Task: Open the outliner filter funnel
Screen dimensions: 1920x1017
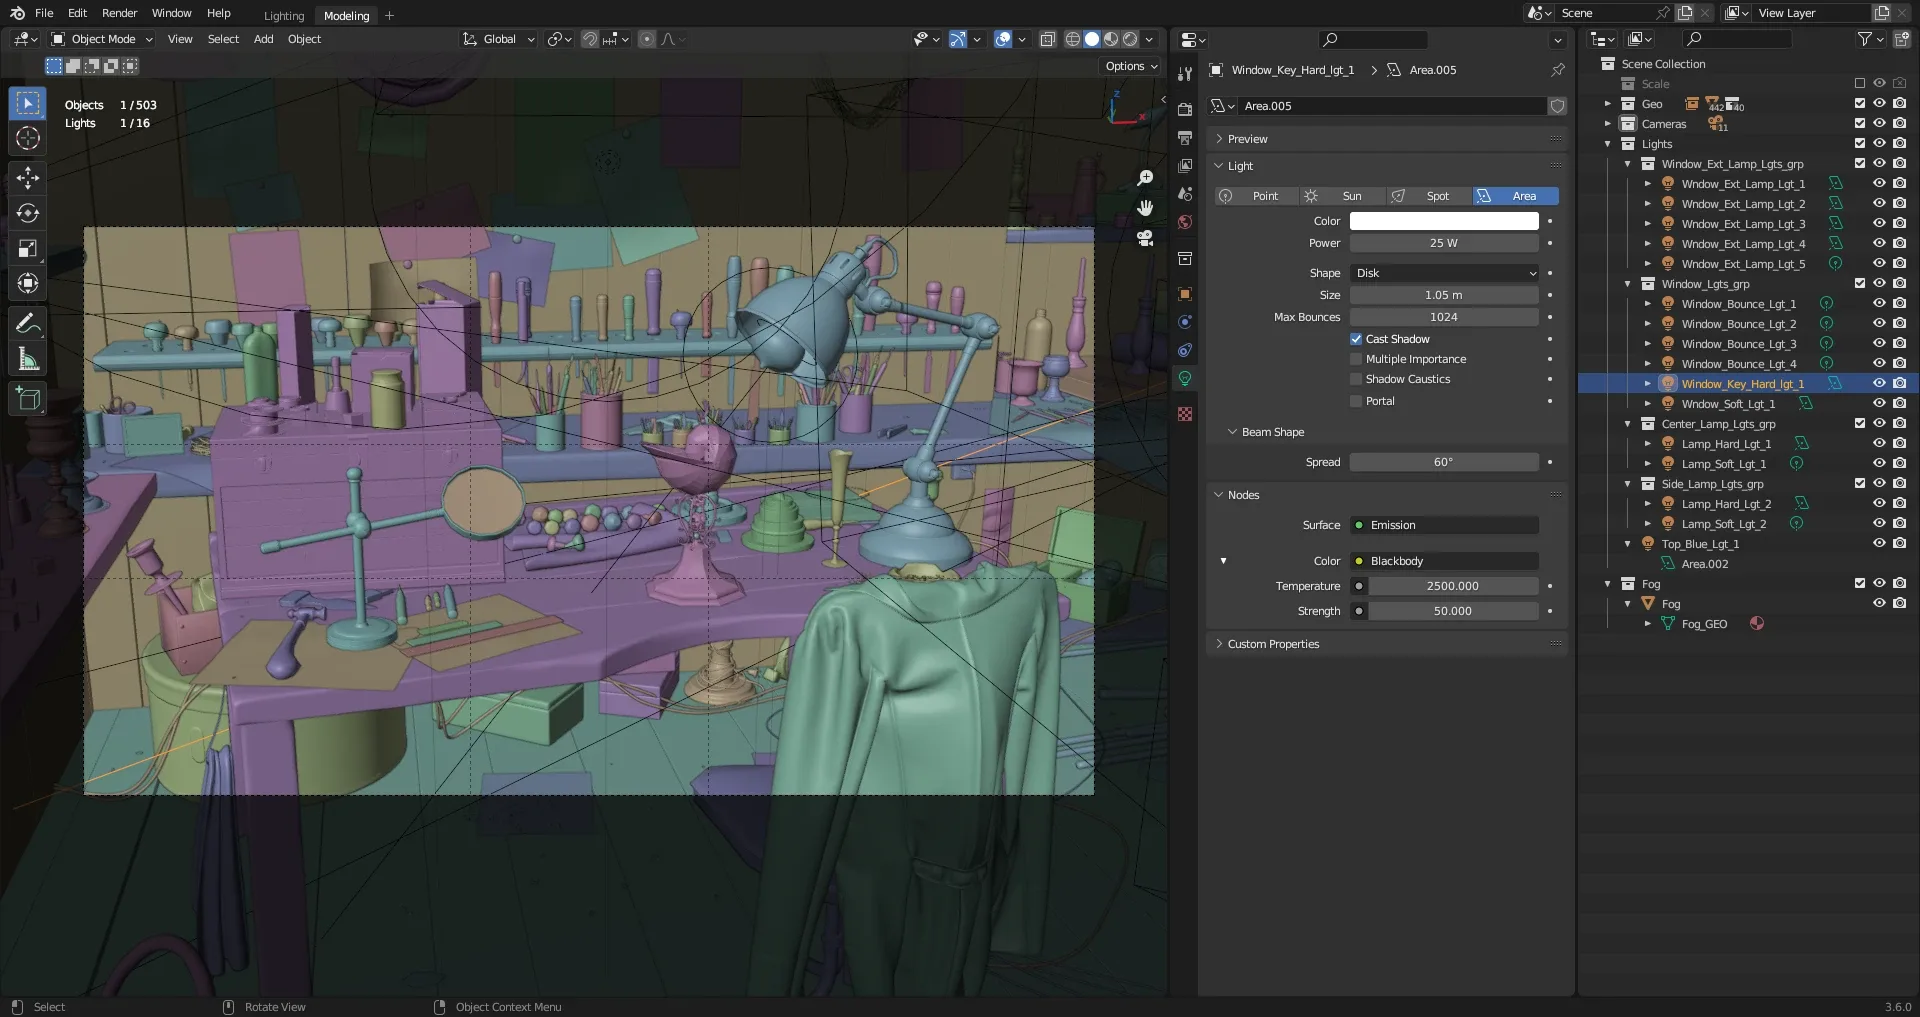Action: pyautogui.click(x=1864, y=39)
